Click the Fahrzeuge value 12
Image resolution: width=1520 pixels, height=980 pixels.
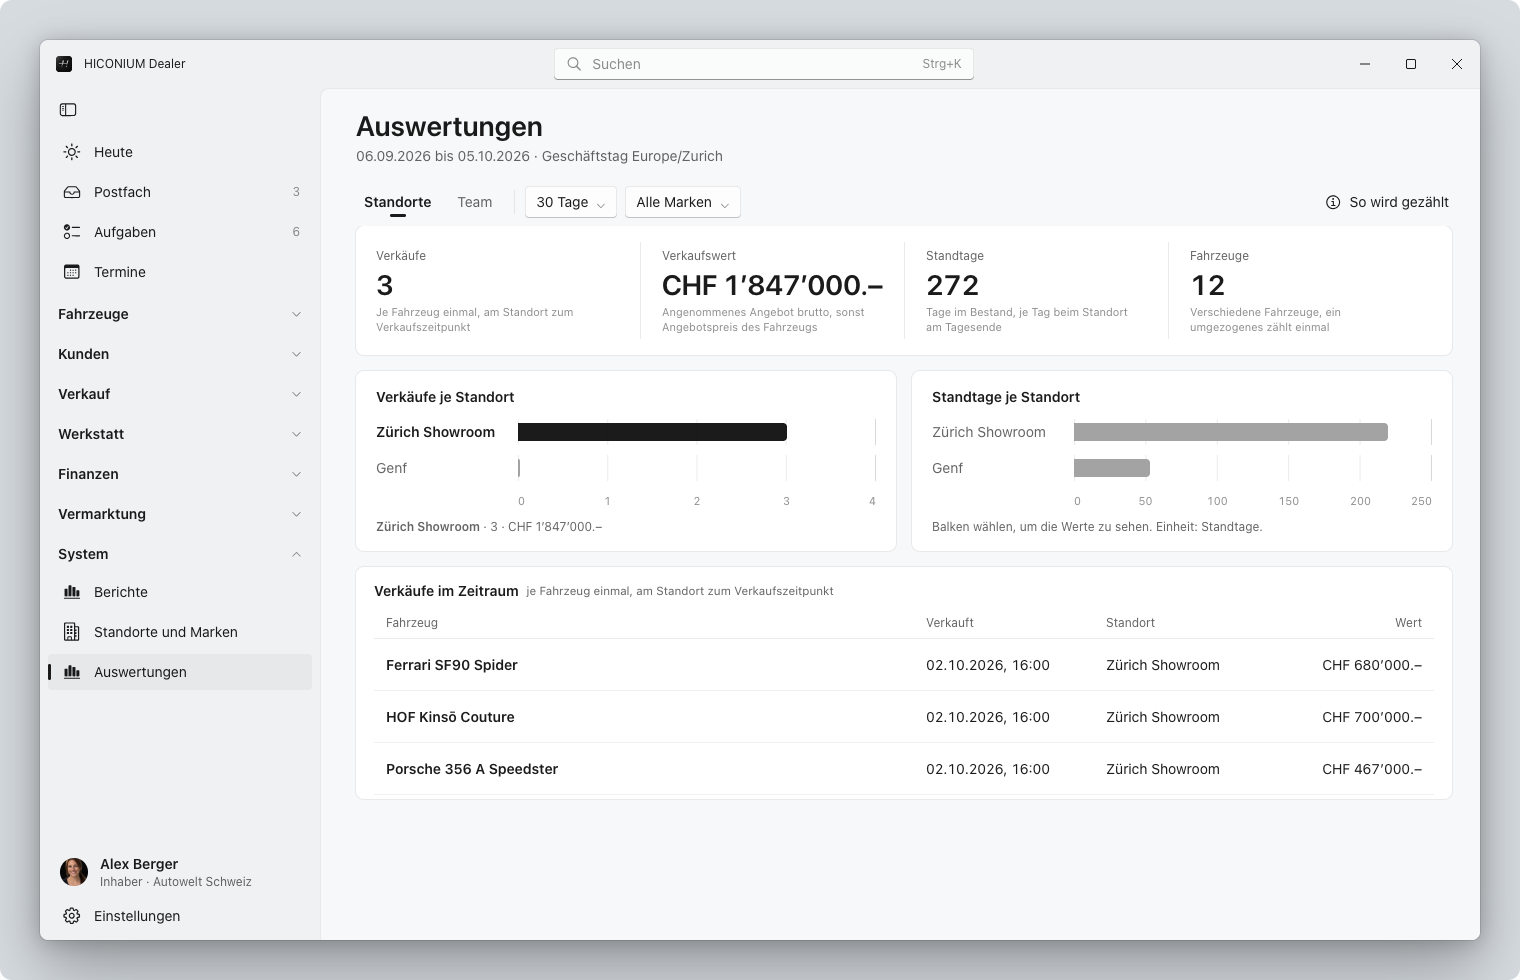[x=1208, y=286]
